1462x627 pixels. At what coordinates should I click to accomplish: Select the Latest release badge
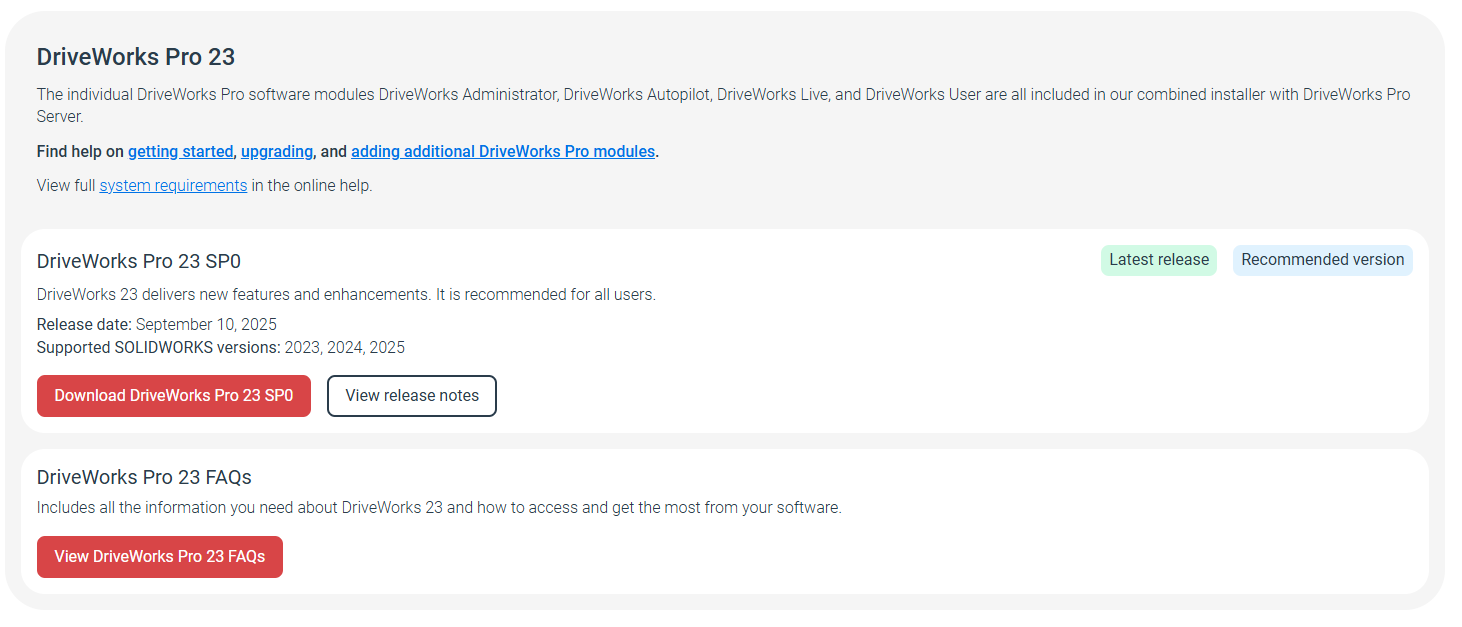[1159, 259]
